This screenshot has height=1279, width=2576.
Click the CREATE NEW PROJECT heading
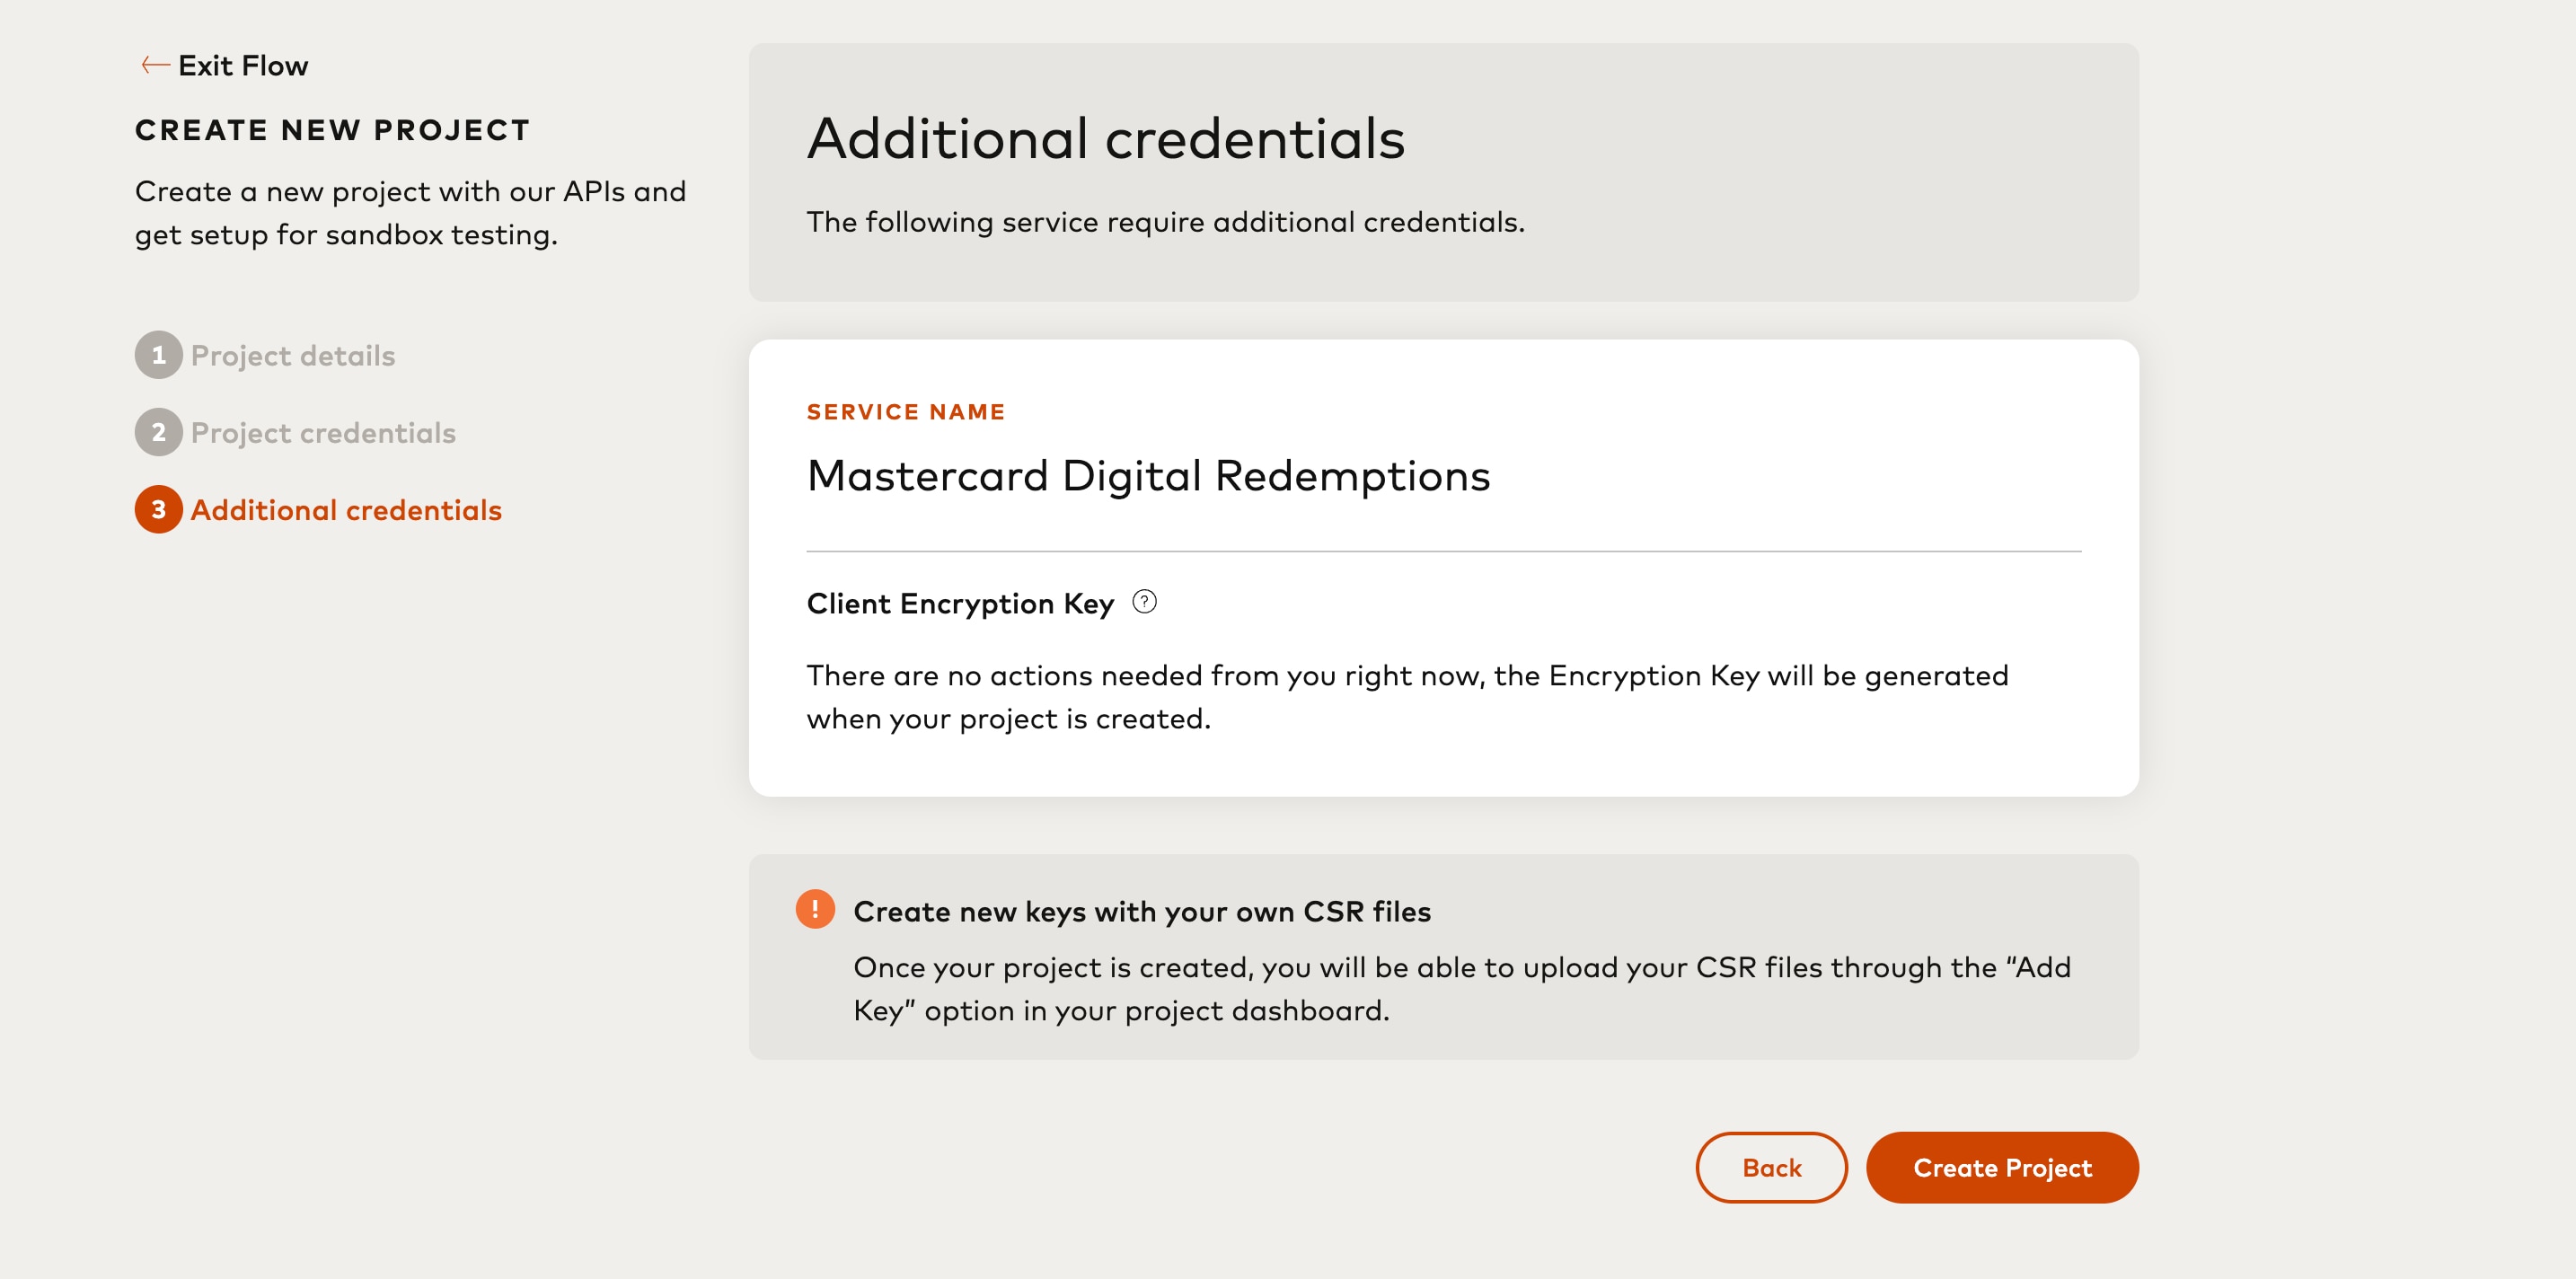point(333,129)
